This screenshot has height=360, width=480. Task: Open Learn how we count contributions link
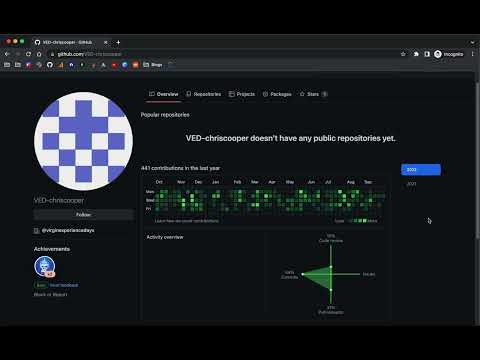(x=187, y=221)
